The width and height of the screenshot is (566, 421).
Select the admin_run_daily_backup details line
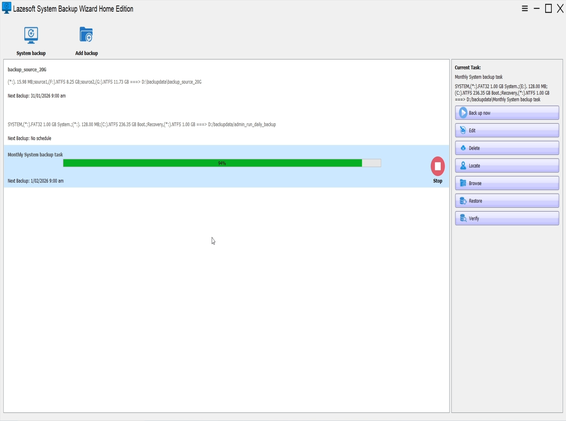142,124
